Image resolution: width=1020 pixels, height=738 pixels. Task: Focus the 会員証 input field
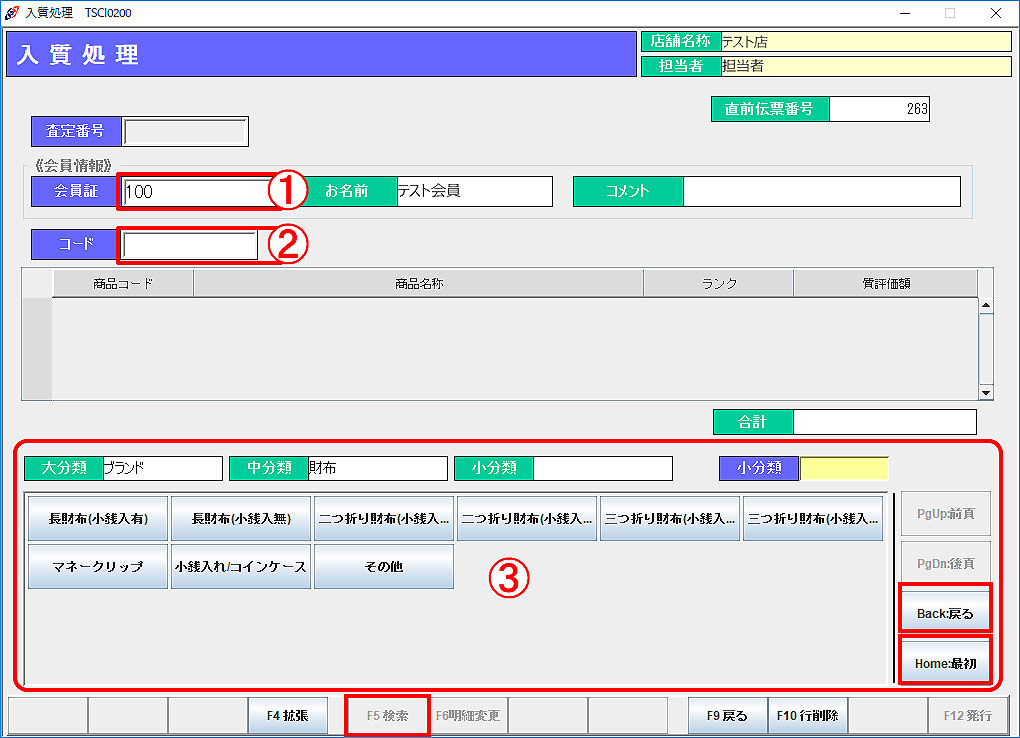pos(194,192)
